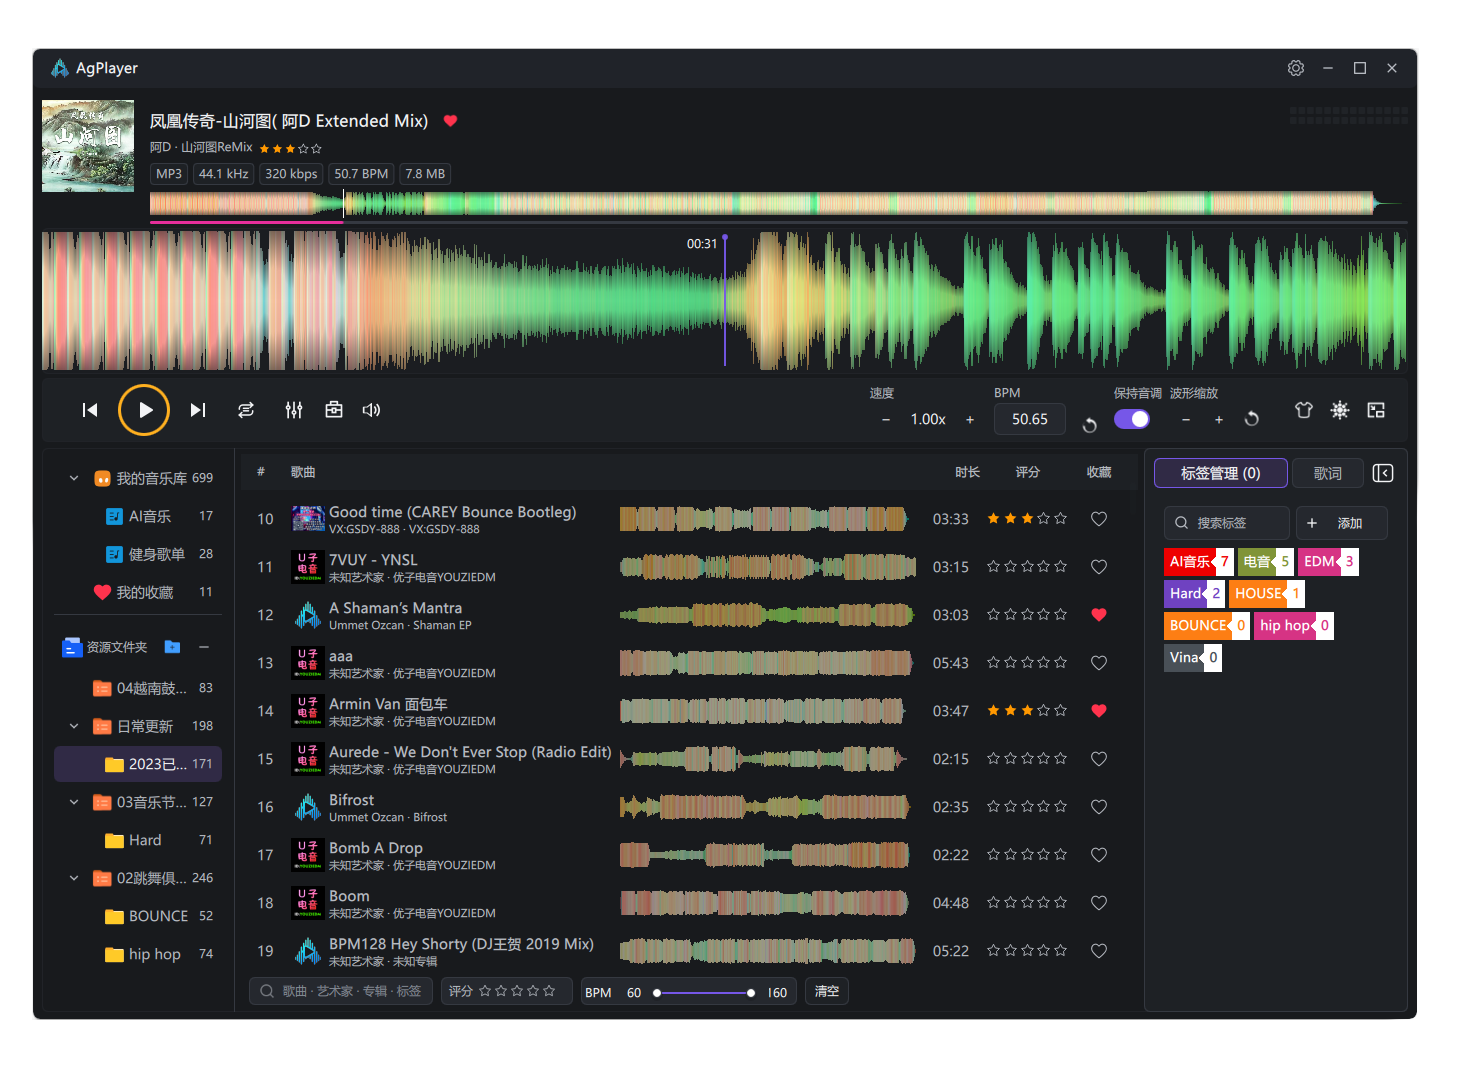1467x1071 pixels.
Task: Switch to the 歌词 lyrics tab
Action: point(1328,473)
